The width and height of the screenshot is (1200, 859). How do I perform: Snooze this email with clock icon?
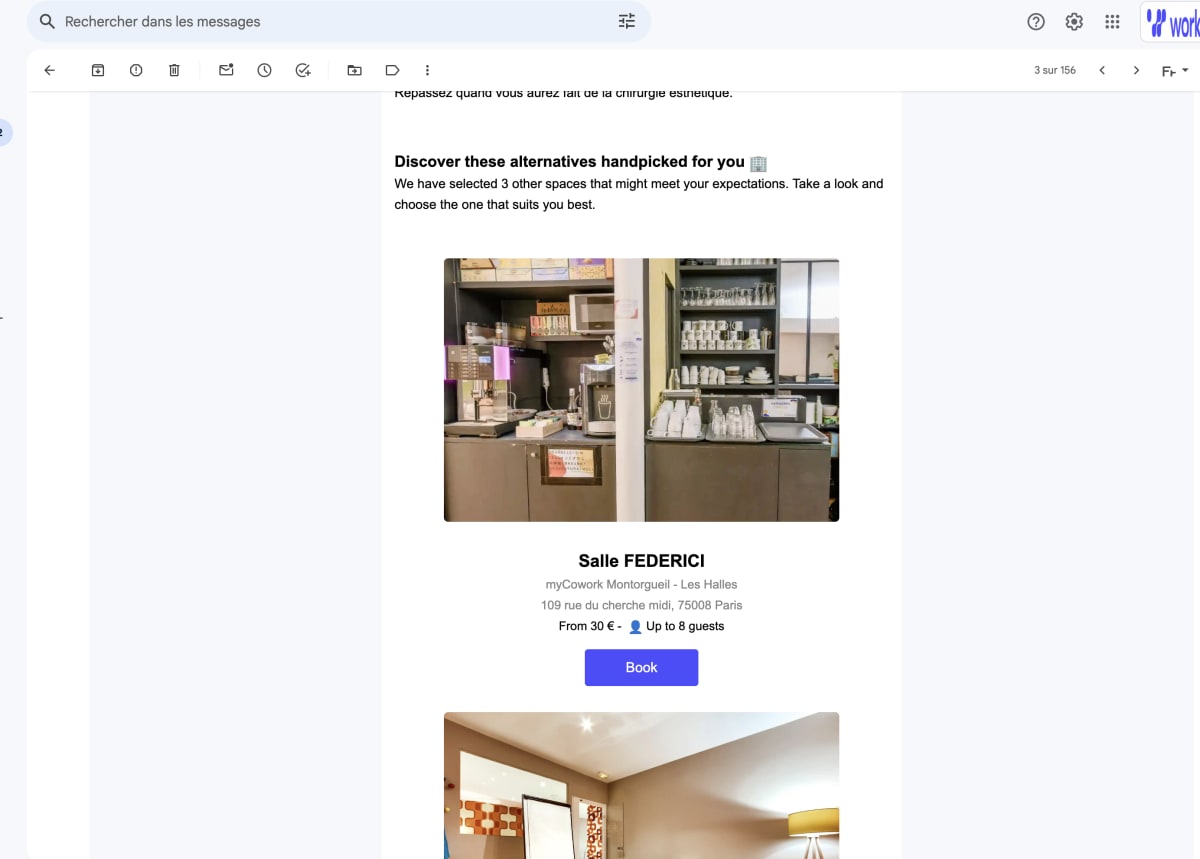pos(264,70)
